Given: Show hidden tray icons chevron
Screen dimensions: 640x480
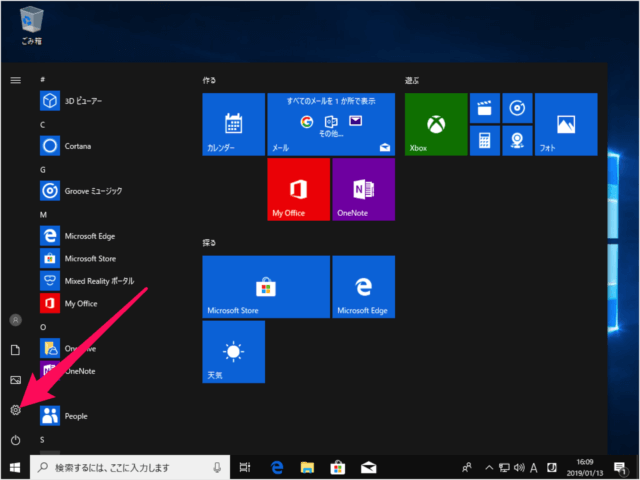Looking at the screenshot, I should point(489,467).
